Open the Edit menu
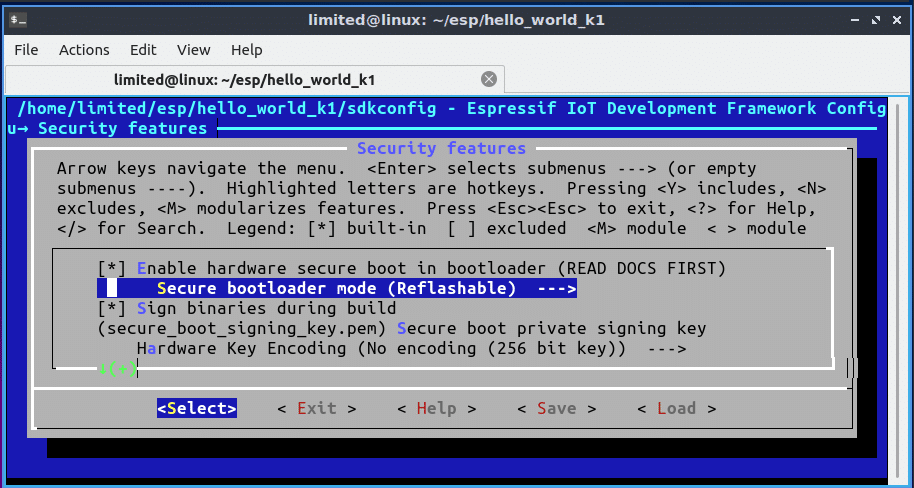The width and height of the screenshot is (914, 488). tap(143, 49)
